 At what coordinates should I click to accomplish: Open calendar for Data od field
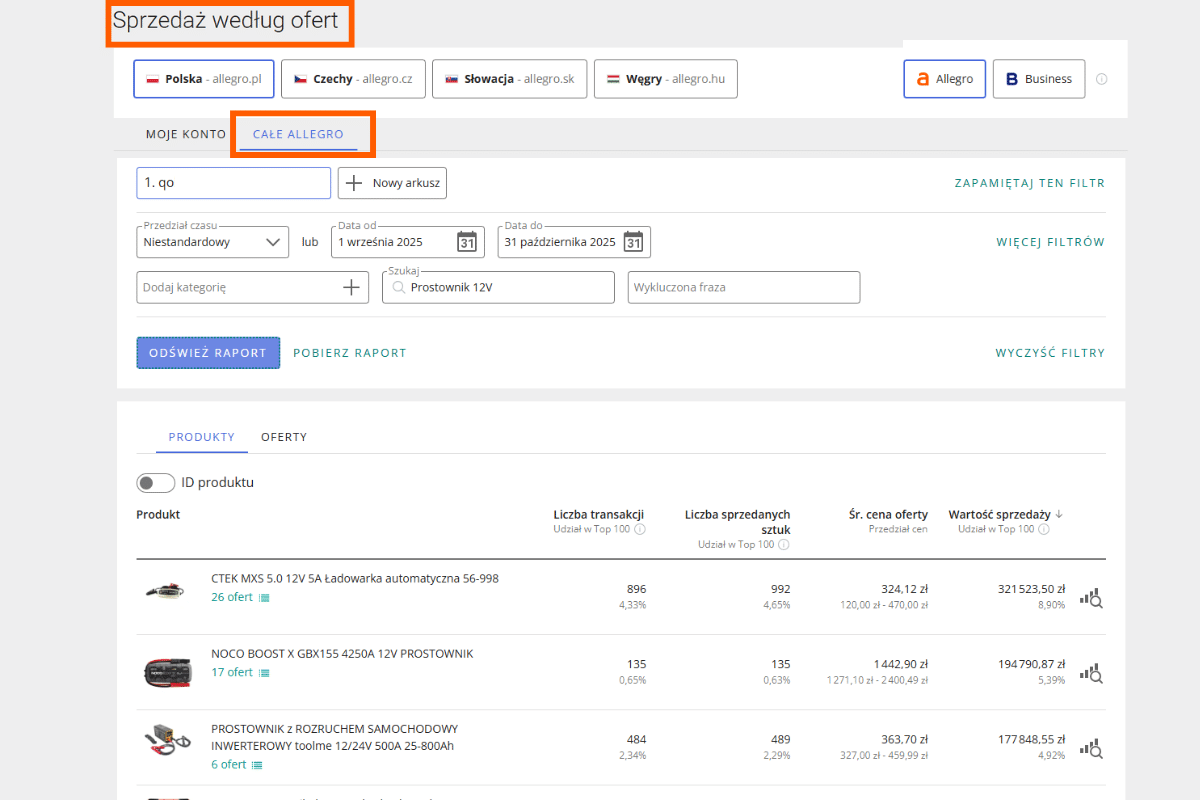point(467,242)
